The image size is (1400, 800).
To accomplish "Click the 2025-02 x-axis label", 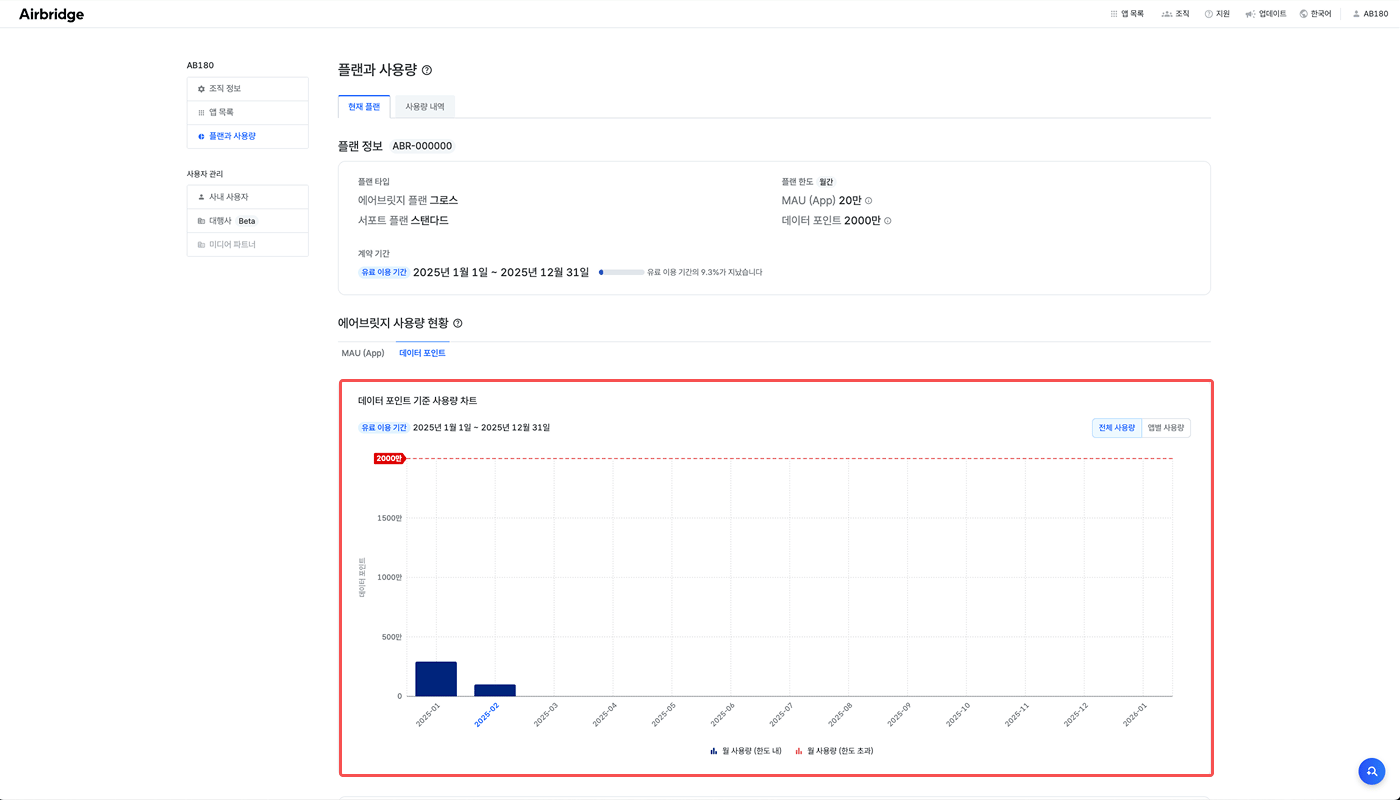I will tap(487, 714).
